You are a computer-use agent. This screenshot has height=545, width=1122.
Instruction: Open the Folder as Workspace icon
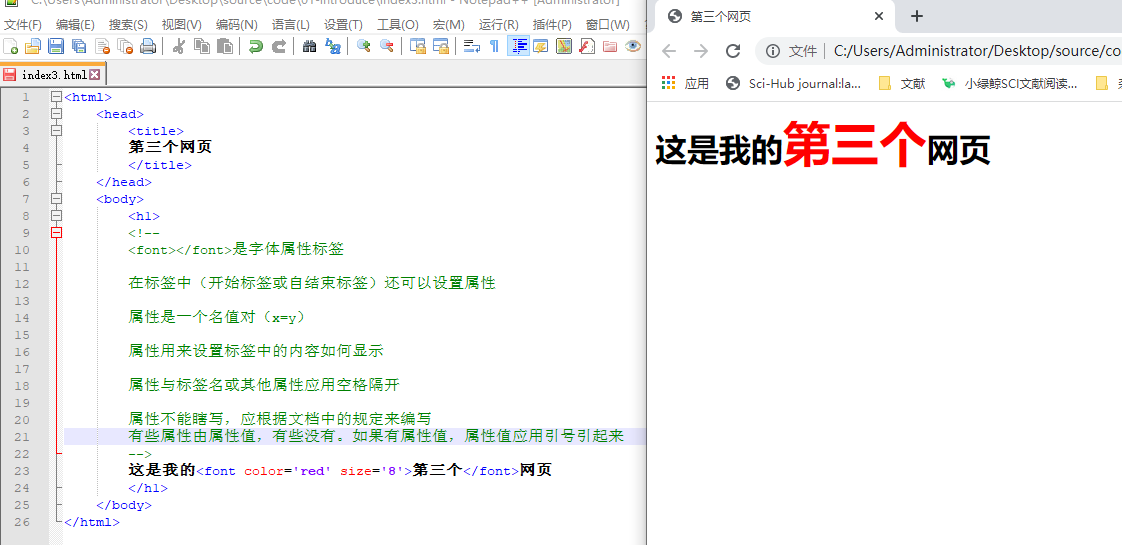tap(610, 46)
